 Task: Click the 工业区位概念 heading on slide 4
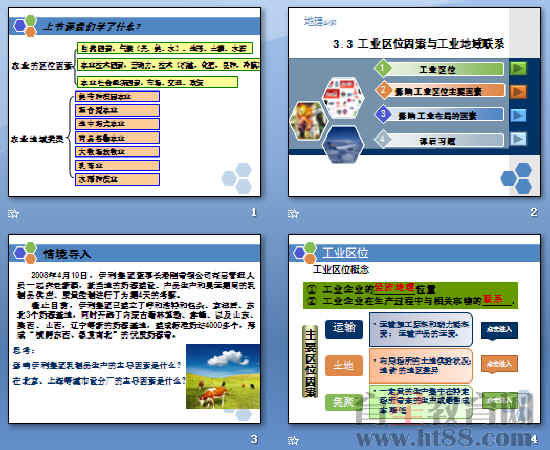pos(341,269)
